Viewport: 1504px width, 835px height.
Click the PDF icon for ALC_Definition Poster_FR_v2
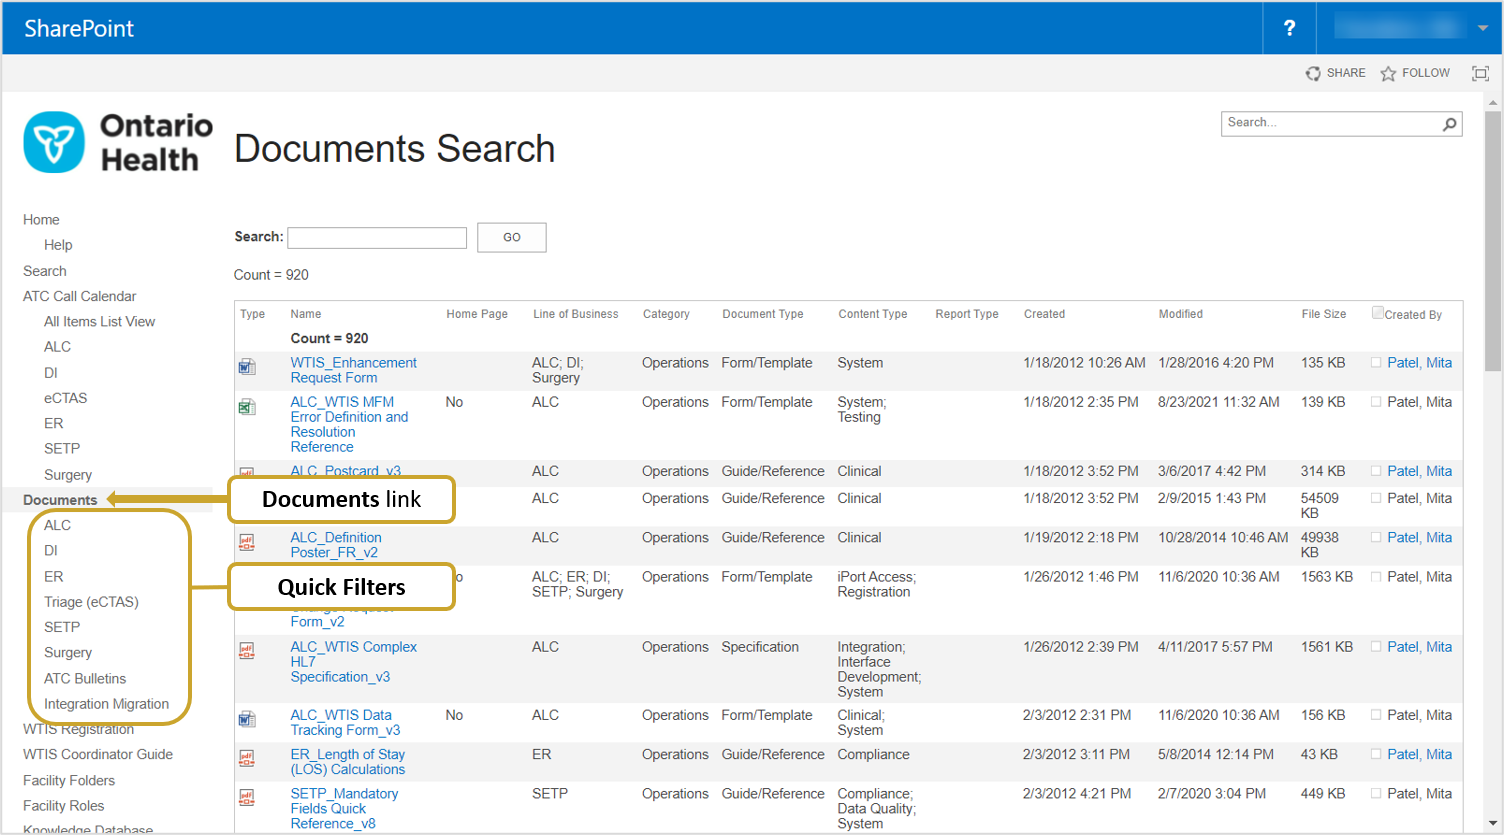(247, 542)
